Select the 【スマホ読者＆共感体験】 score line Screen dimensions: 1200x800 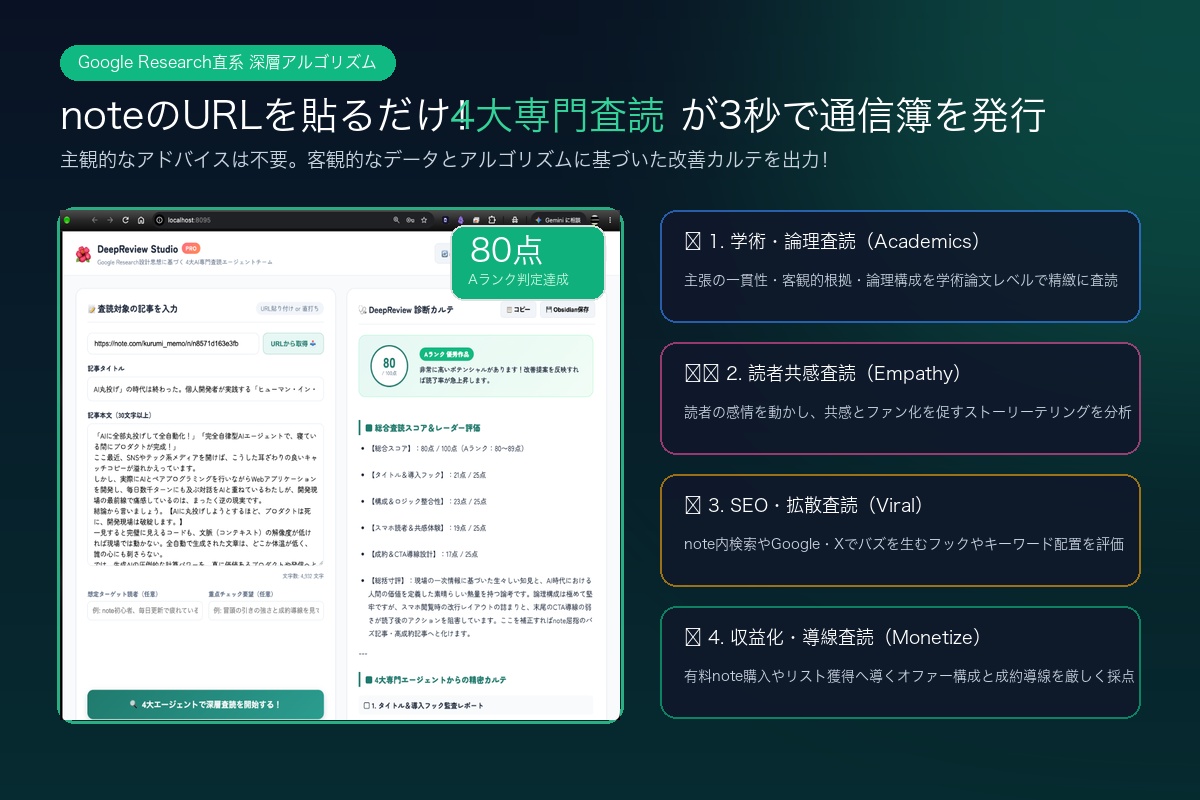pos(429,527)
